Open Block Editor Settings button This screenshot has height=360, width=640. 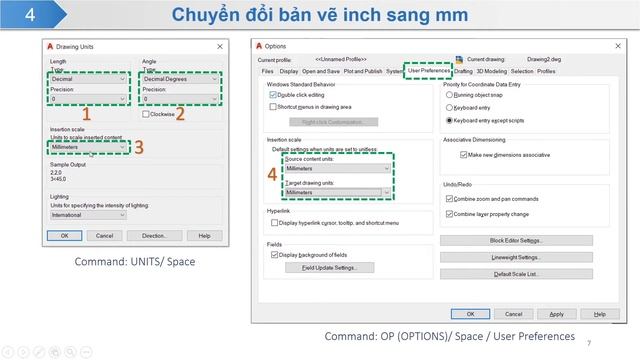tap(516, 240)
